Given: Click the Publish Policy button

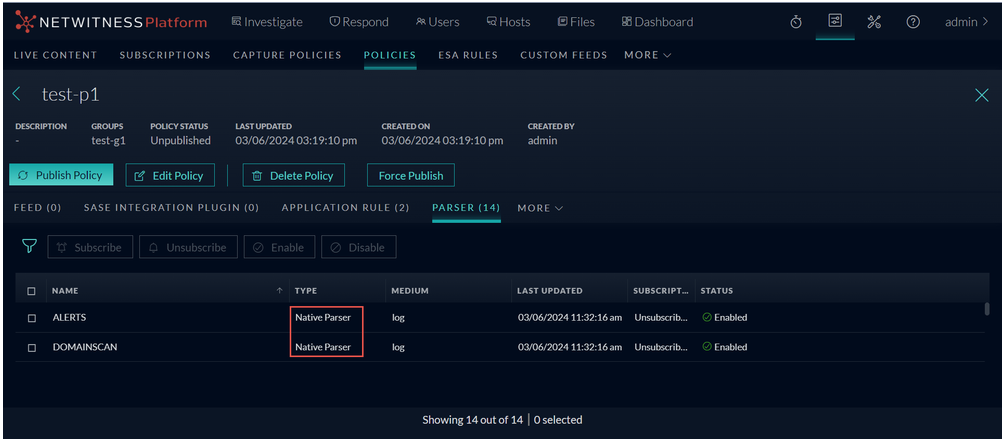Looking at the screenshot, I should [61, 175].
